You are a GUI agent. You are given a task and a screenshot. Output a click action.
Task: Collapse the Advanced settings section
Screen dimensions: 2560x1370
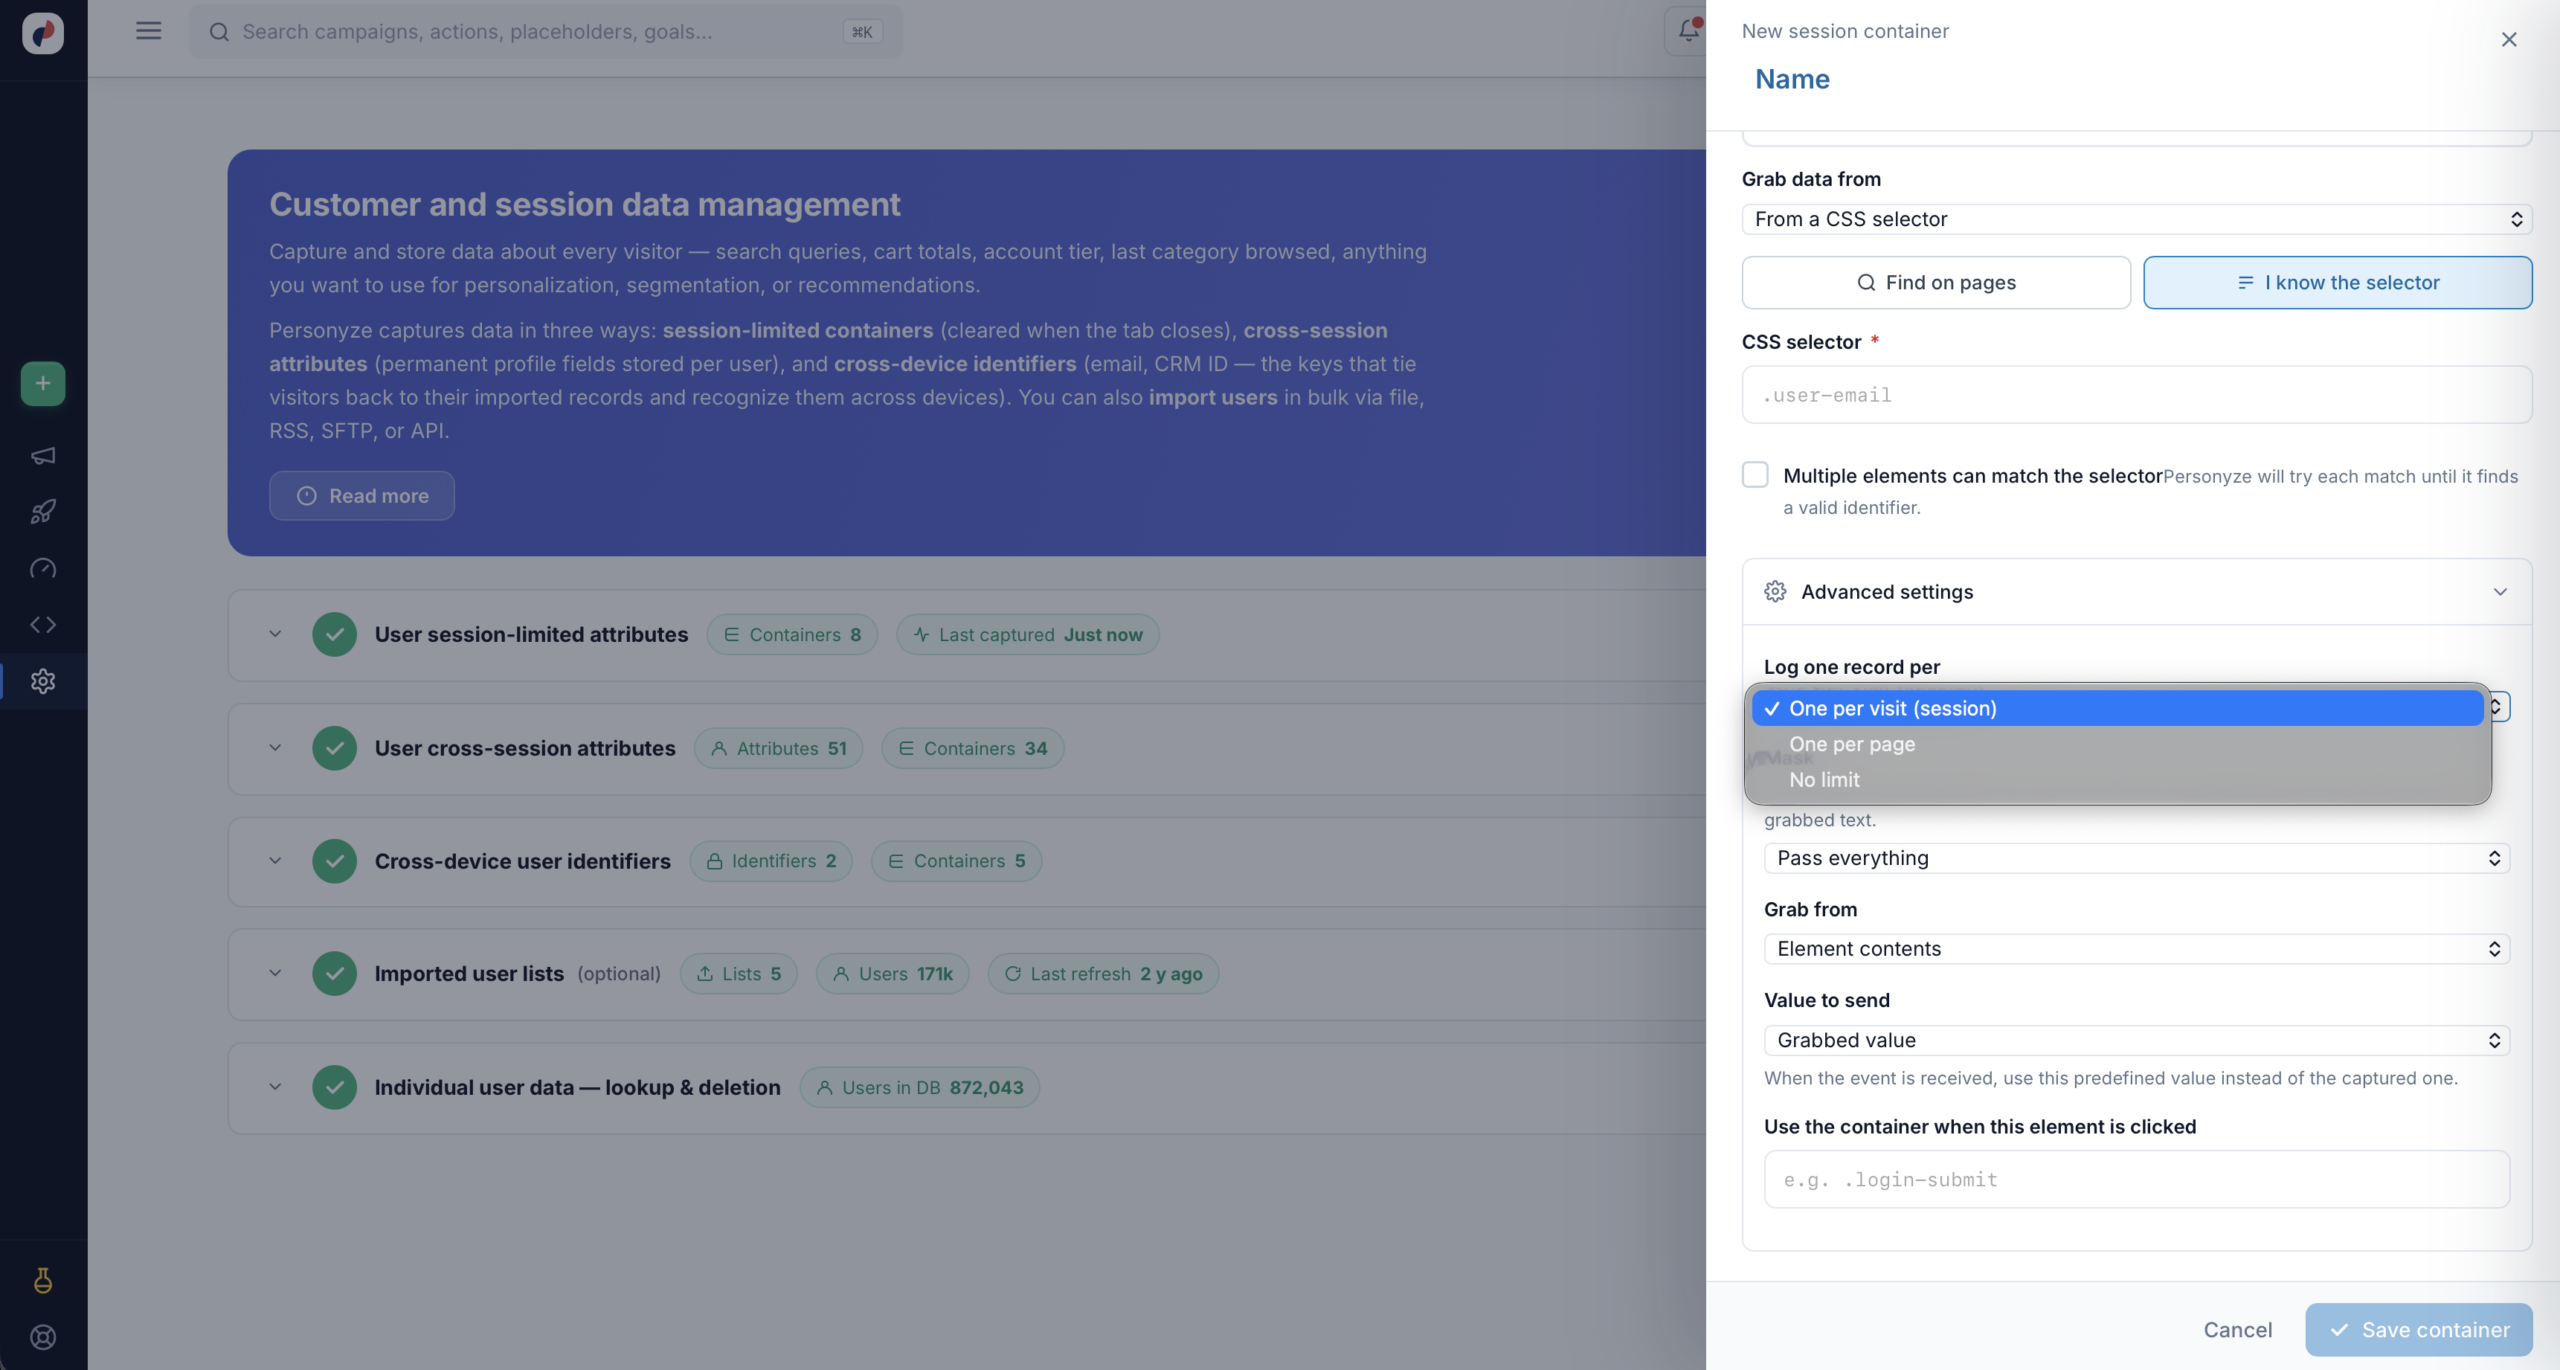2137,592
